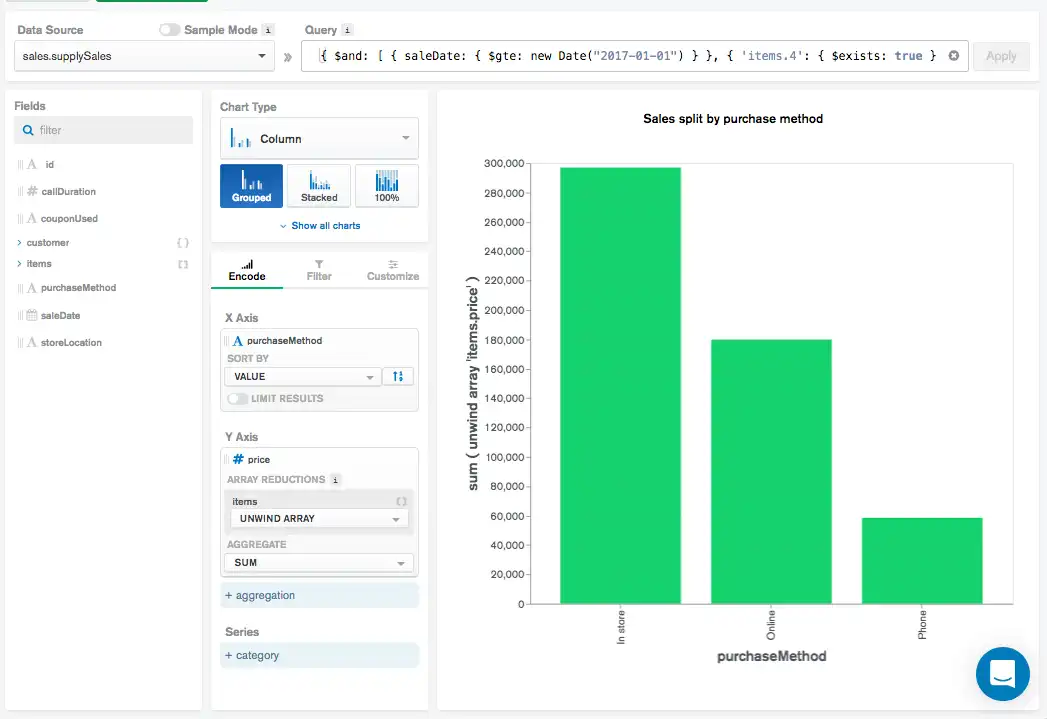This screenshot has height=719, width=1047.
Task: Open the Chart Type Column dropdown
Action: (319, 139)
